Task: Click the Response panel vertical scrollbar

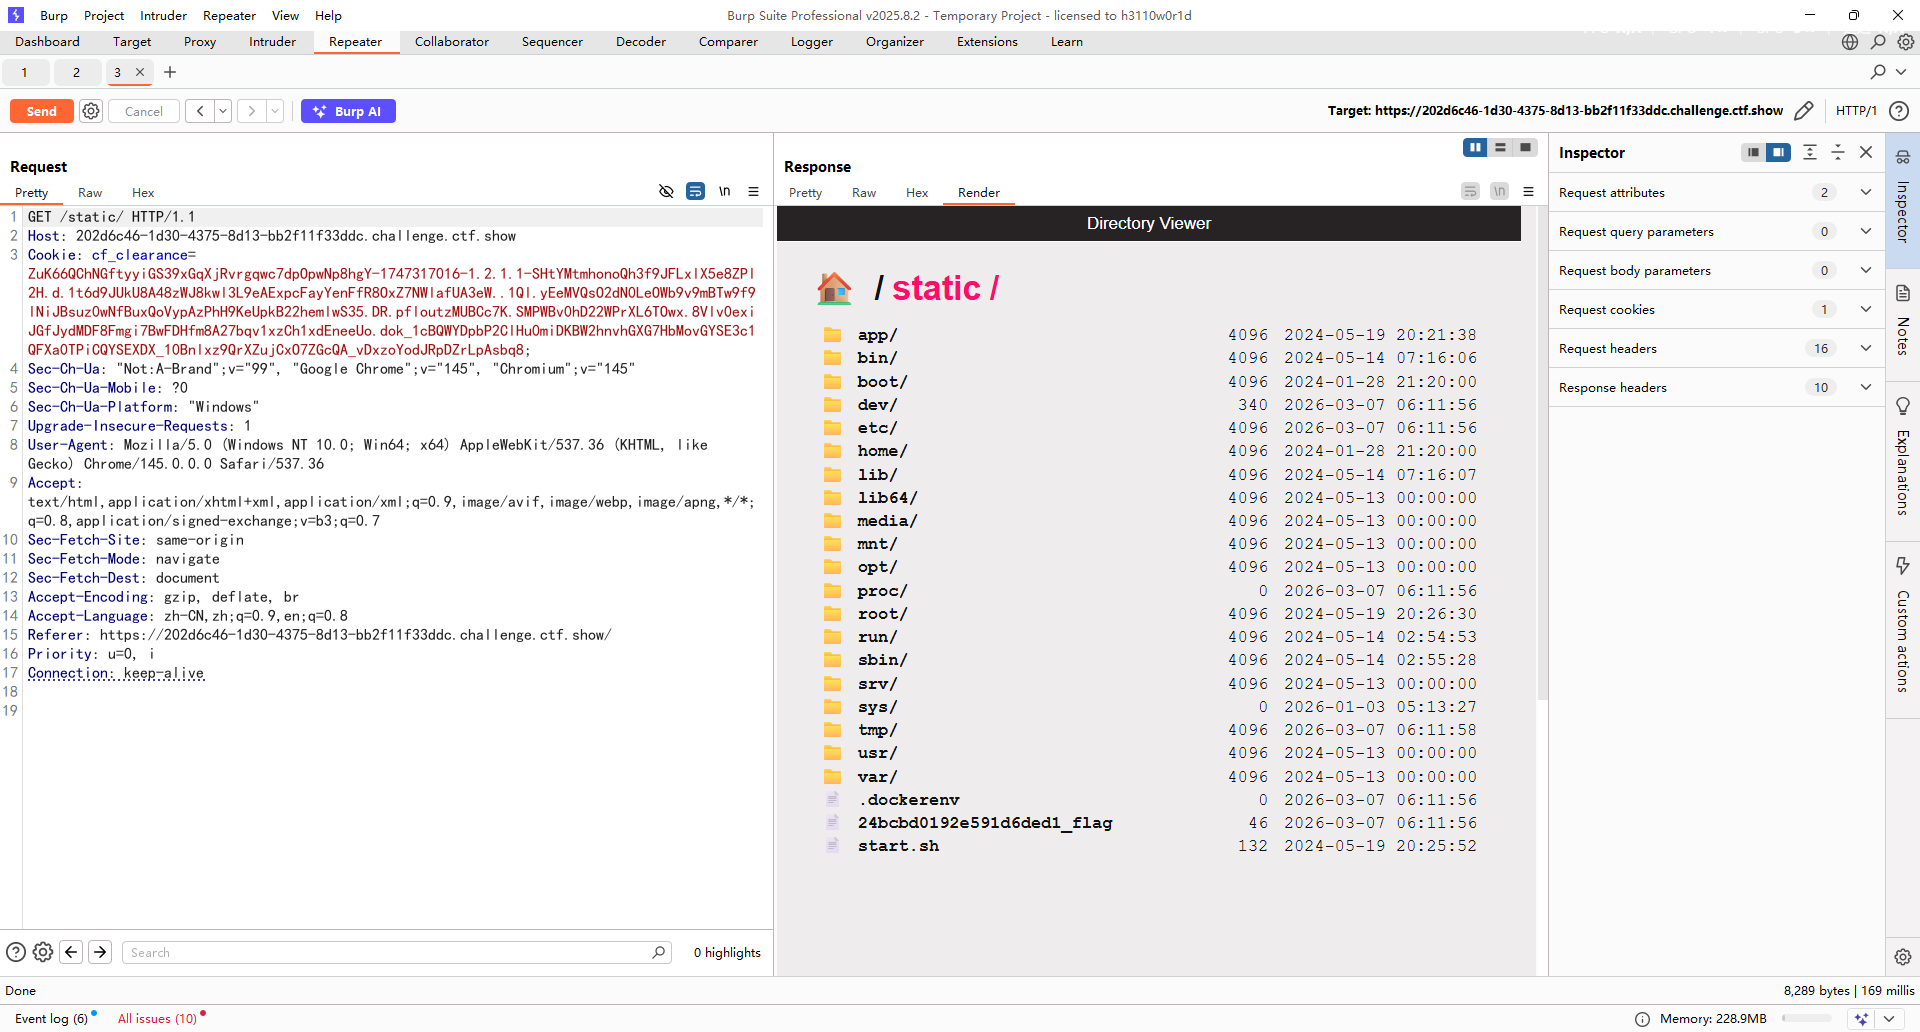Action: point(1542,450)
